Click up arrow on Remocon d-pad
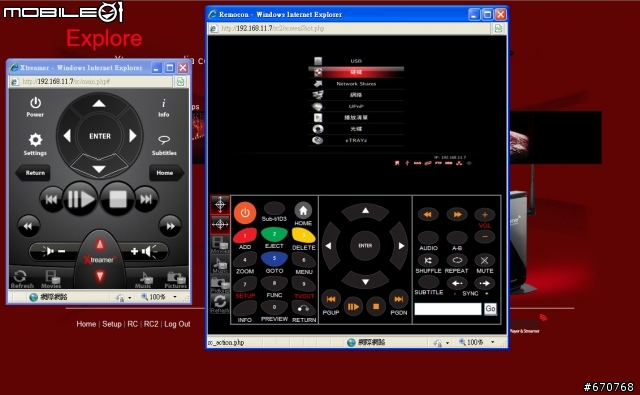This screenshot has width=640, height=395. (365, 211)
